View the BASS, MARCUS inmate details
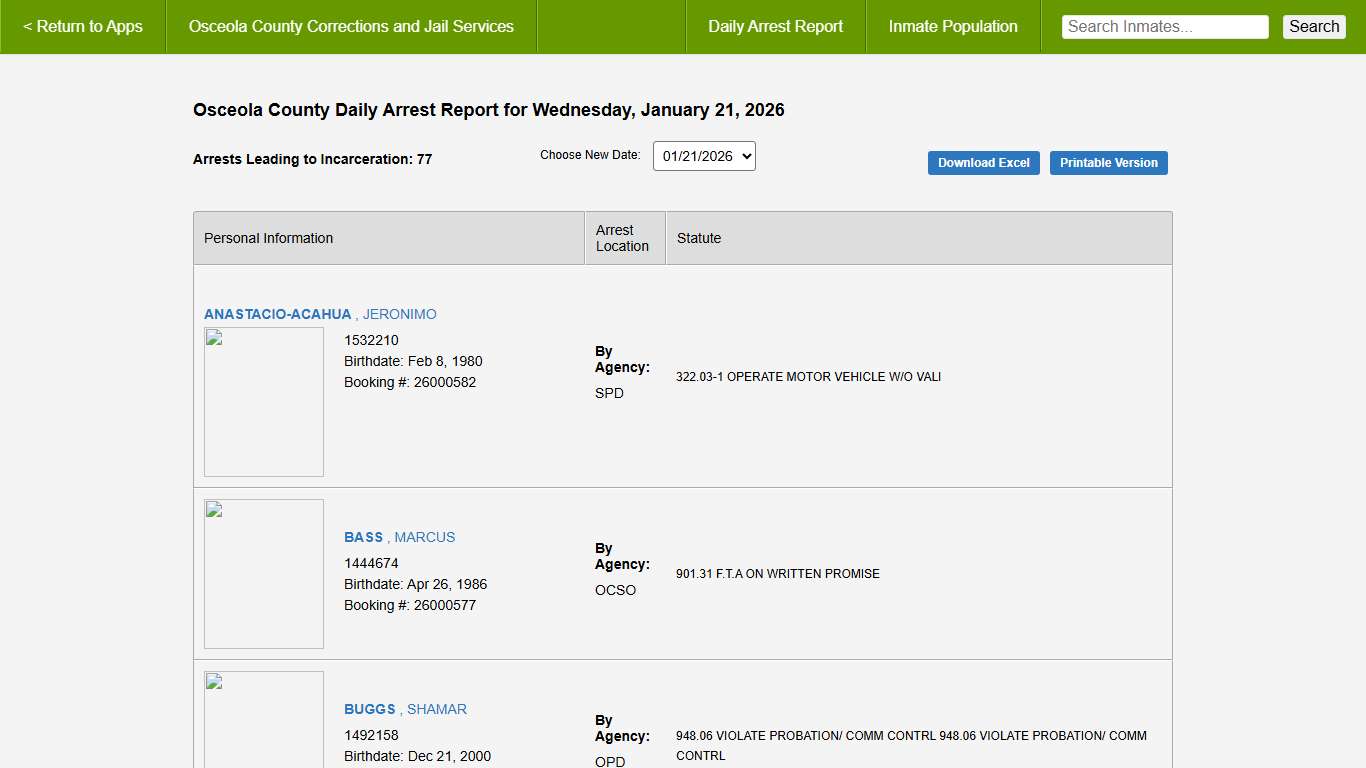 (399, 537)
